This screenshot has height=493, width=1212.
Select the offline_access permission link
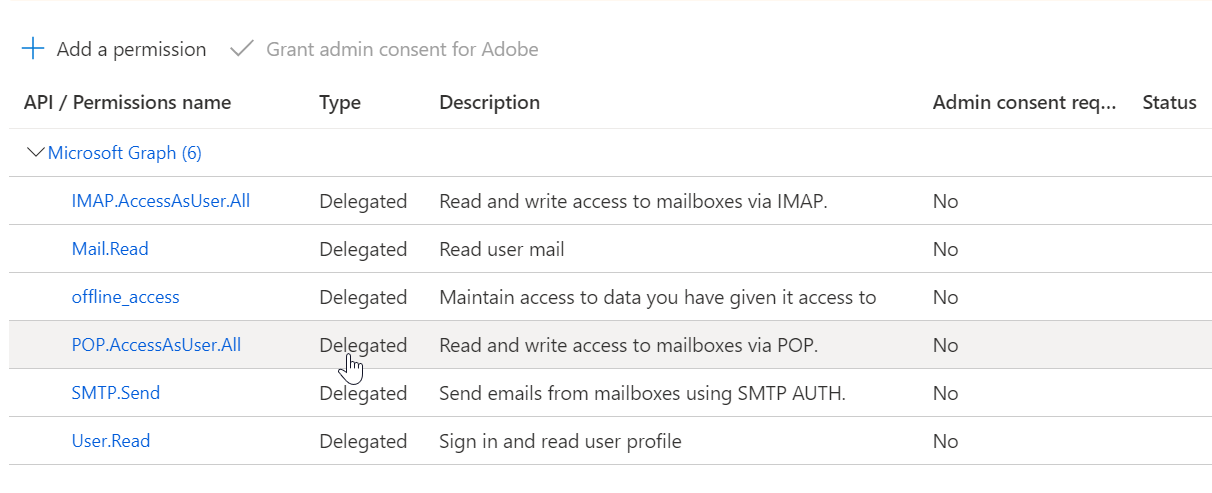(x=126, y=297)
